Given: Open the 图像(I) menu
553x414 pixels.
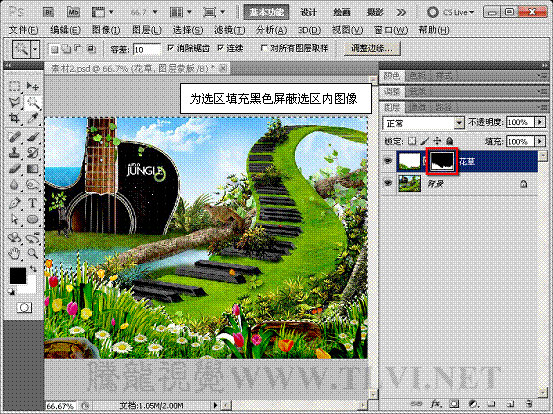Looking at the screenshot, I should [x=106, y=30].
